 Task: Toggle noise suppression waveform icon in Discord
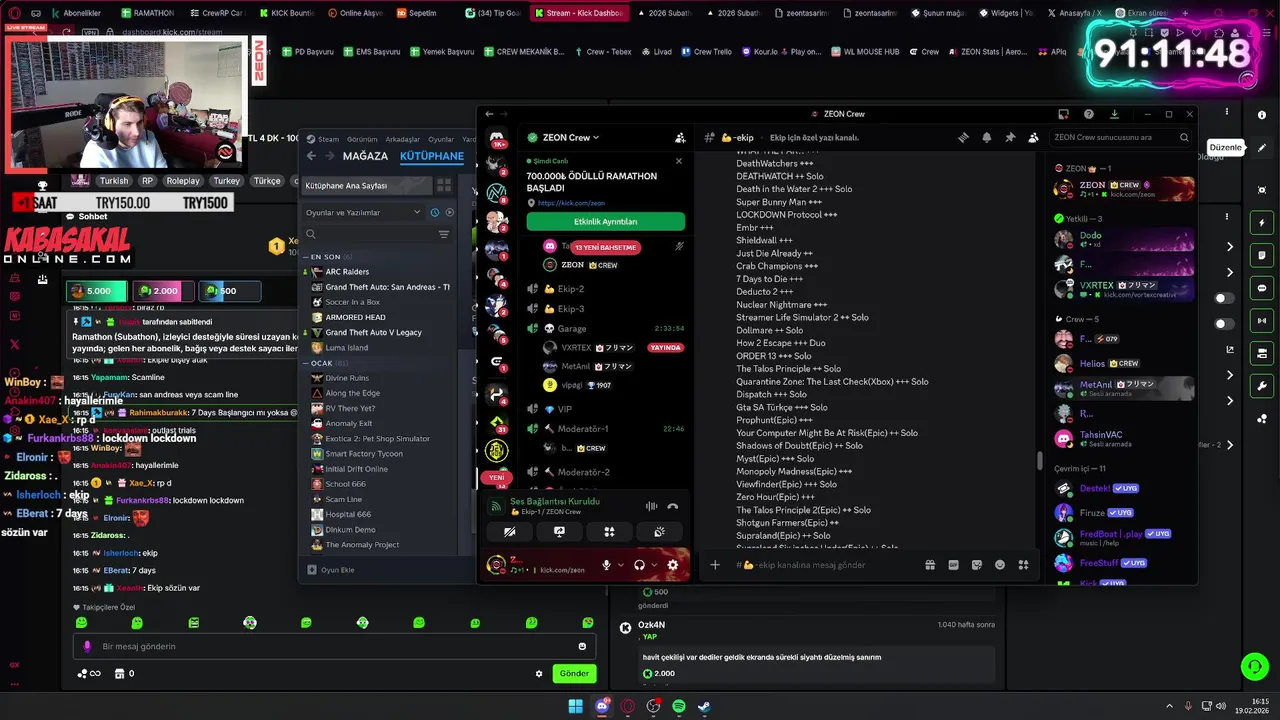tap(651, 507)
